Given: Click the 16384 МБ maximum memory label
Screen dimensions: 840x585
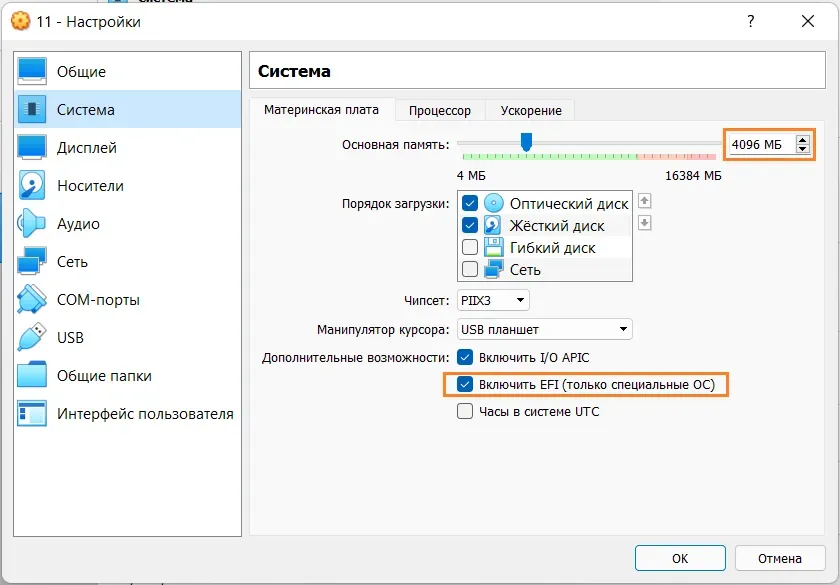Looking at the screenshot, I should click(x=693, y=176).
